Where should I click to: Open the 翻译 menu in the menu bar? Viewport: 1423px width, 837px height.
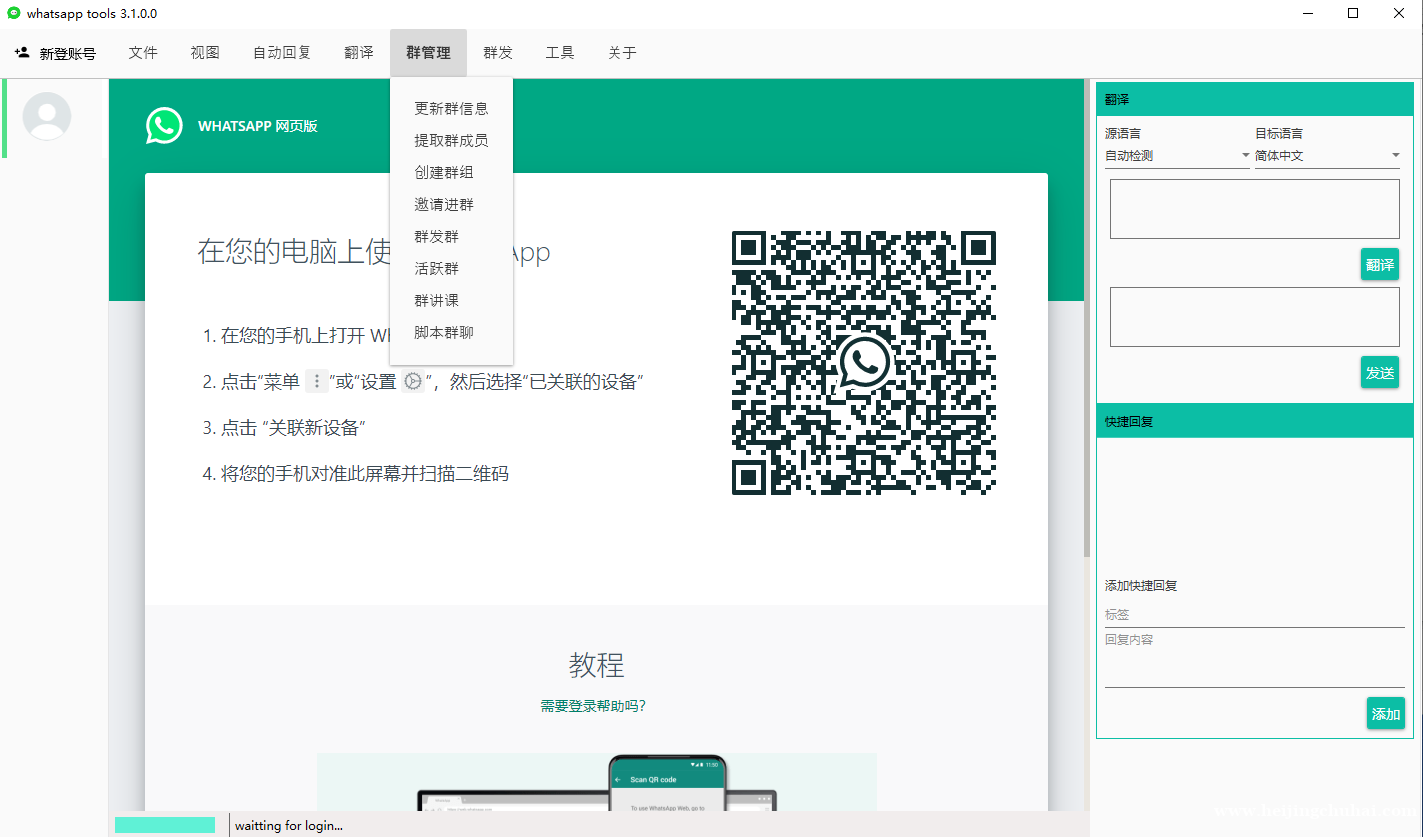pyautogui.click(x=359, y=53)
